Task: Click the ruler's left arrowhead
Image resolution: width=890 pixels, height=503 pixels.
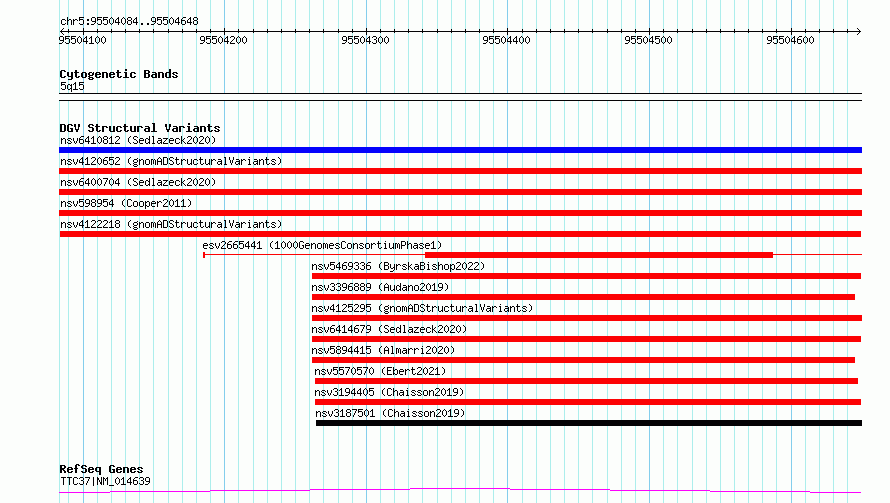Action: coord(62,31)
